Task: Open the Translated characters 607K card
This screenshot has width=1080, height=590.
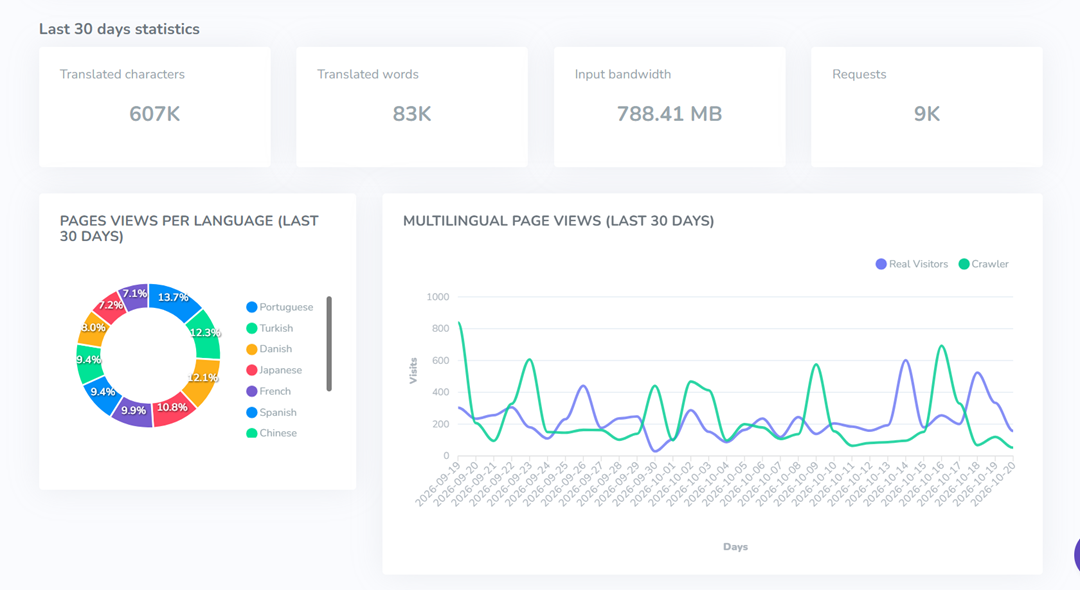Action: pyautogui.click(x=155, y=107)
